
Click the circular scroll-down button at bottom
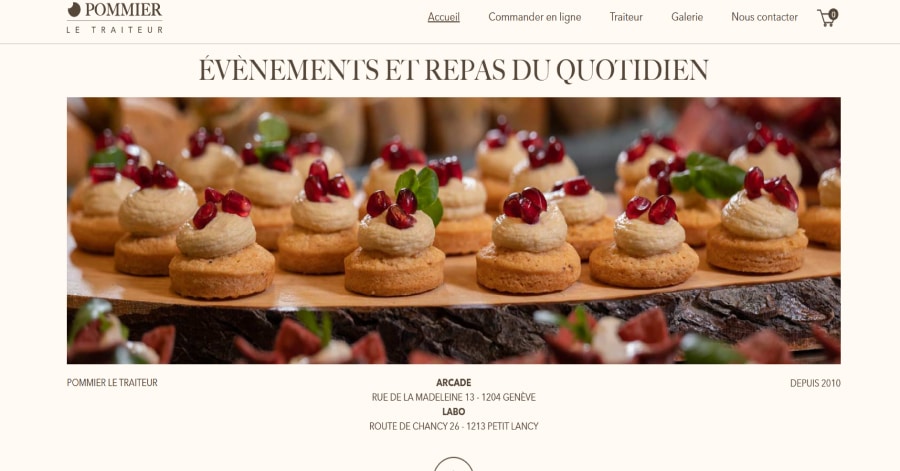tap(453, 464)
